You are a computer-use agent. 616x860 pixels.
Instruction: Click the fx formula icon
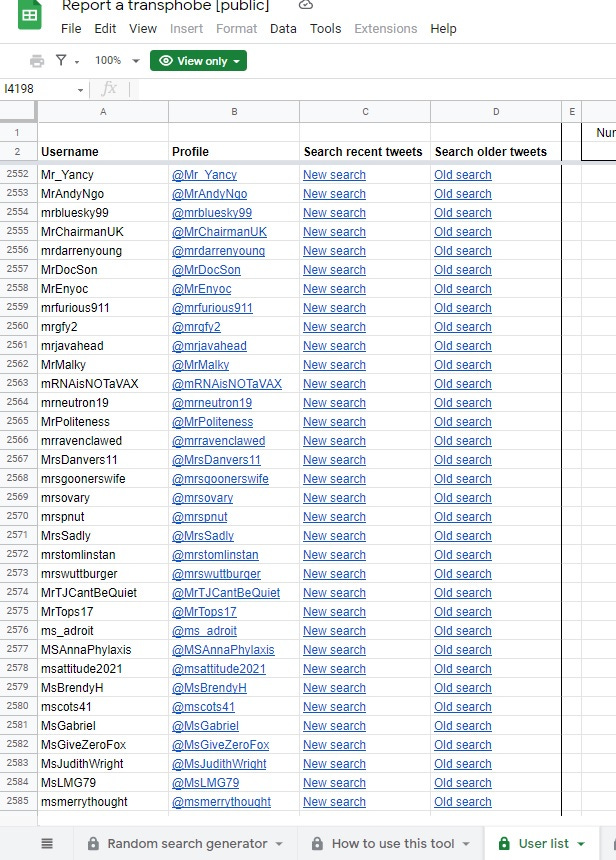click(109, 88)
